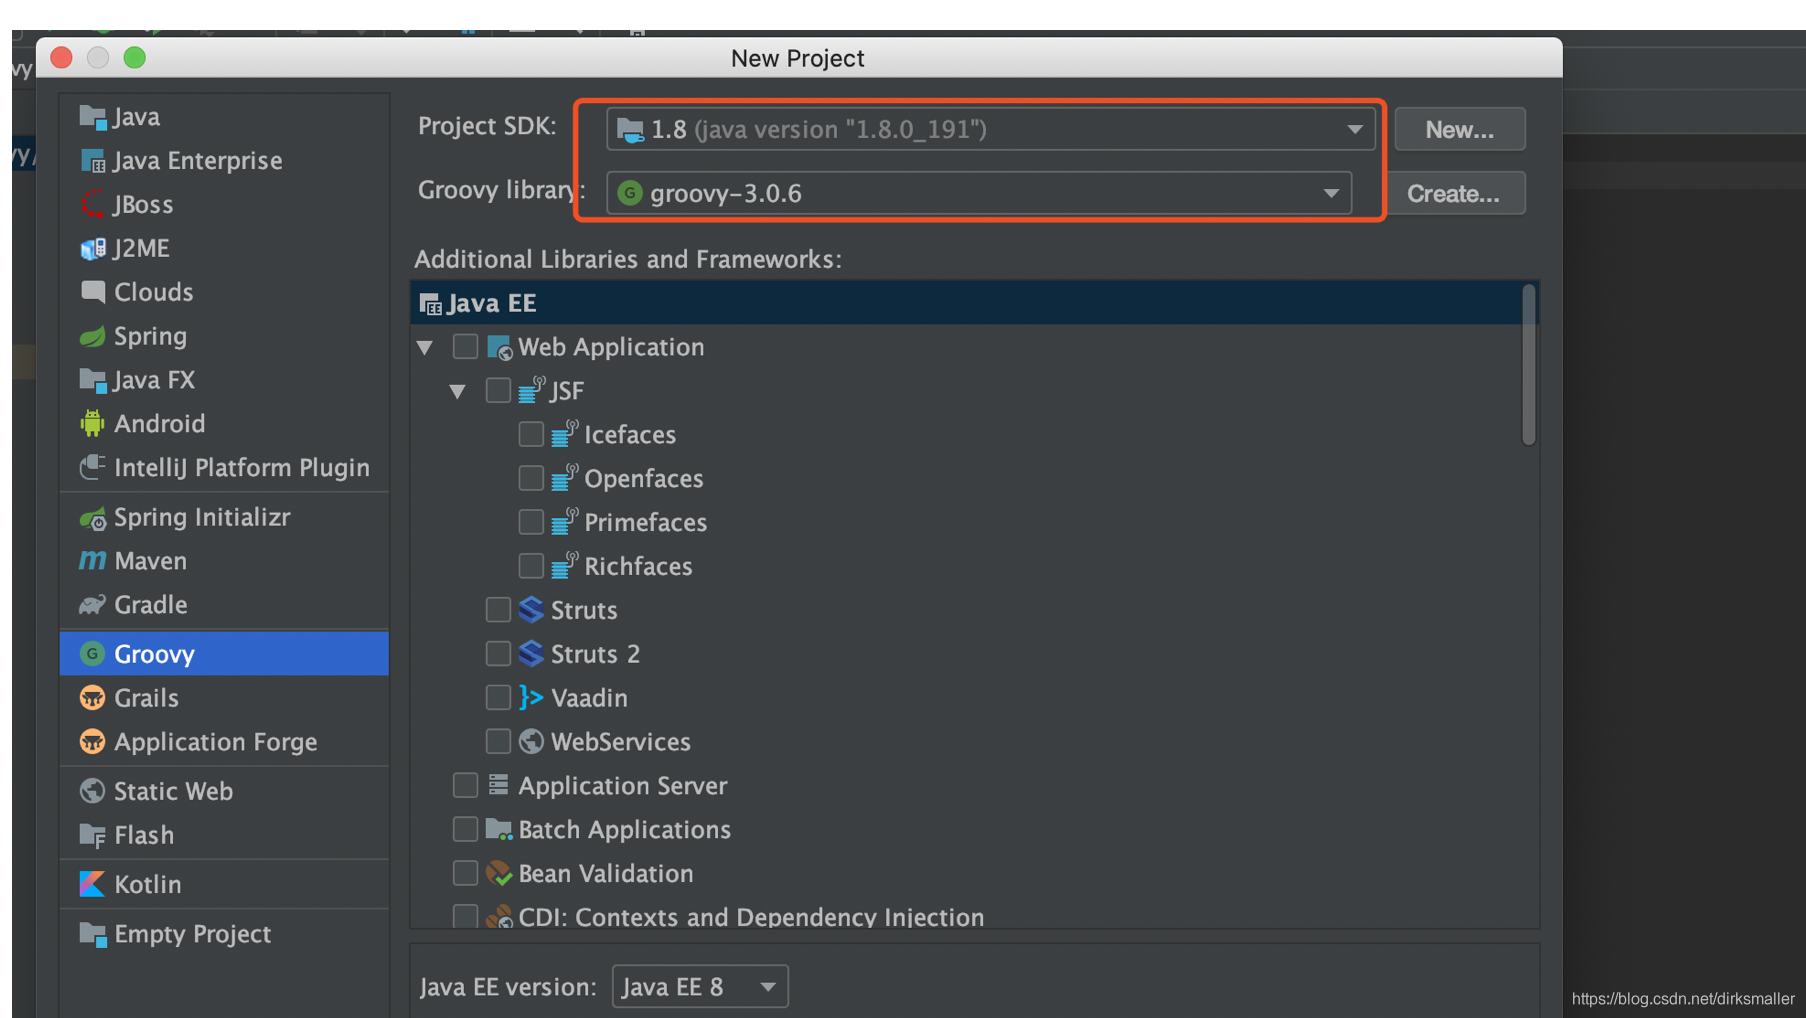Click the Struts 2 icon
Image resolution: width=1806 pixels, height=1018 pixels.
click(531, 654)
